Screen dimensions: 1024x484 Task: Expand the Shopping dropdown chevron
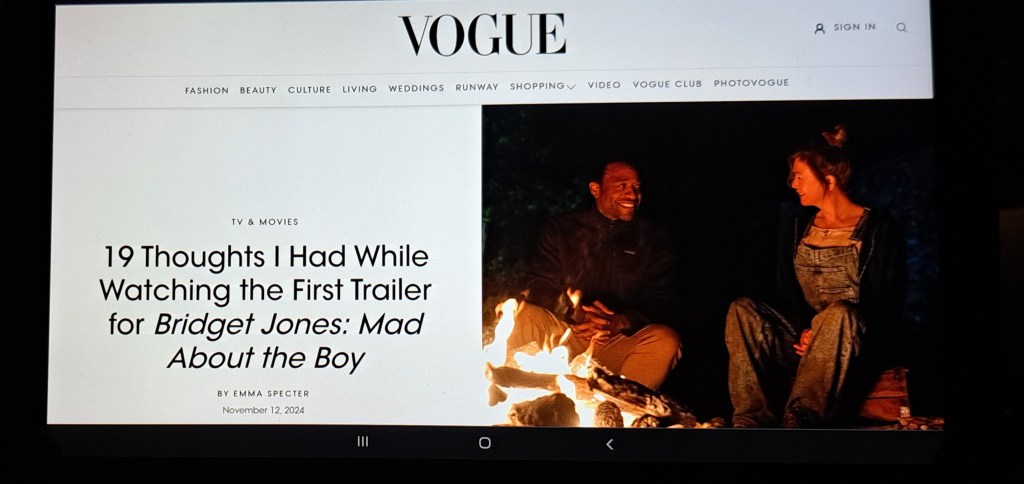[571, 86]
